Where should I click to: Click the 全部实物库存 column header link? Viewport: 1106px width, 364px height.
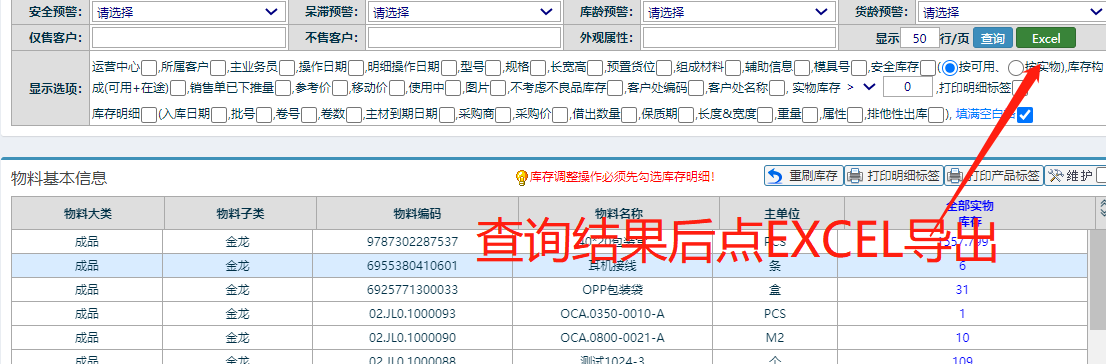click(970, 214)
